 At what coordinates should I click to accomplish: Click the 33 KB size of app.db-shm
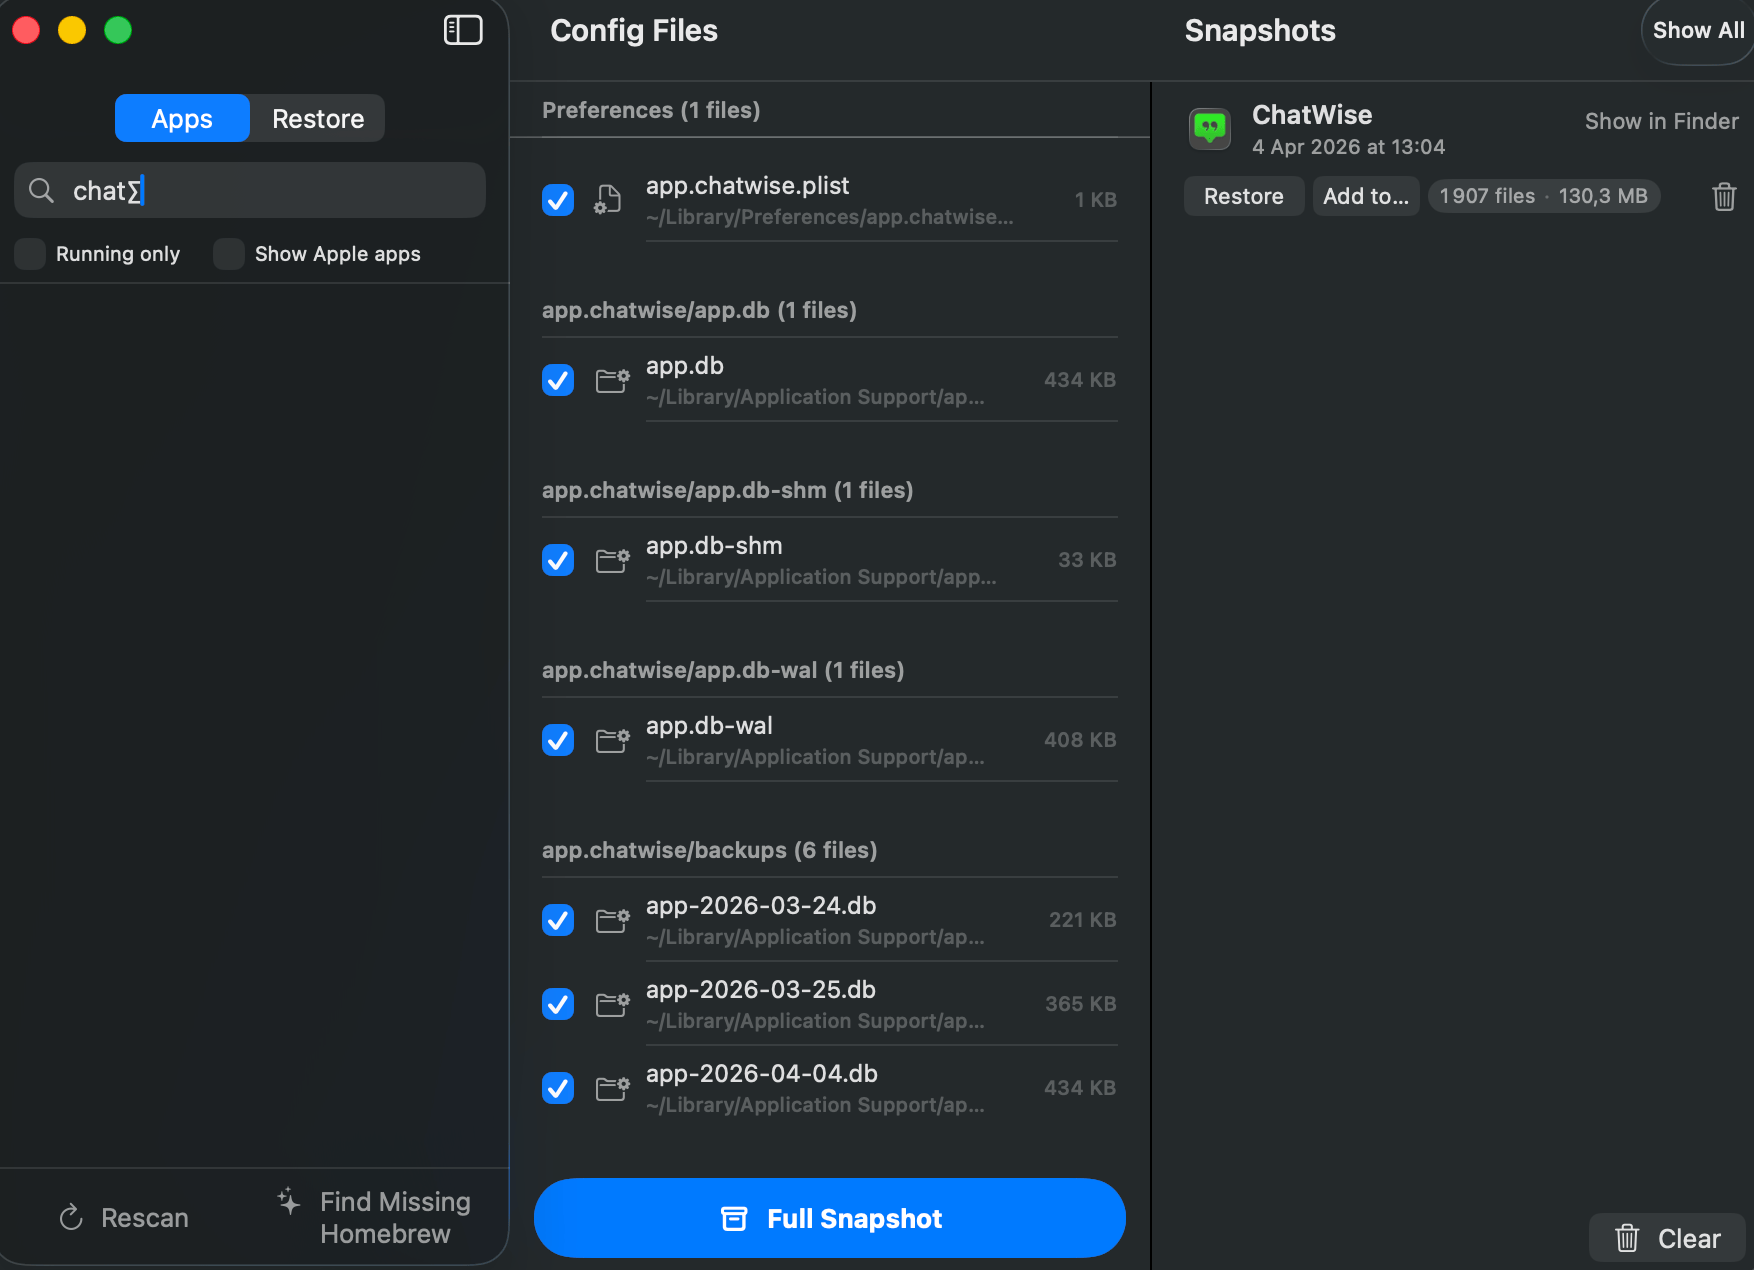click(x=1087, y=560)
